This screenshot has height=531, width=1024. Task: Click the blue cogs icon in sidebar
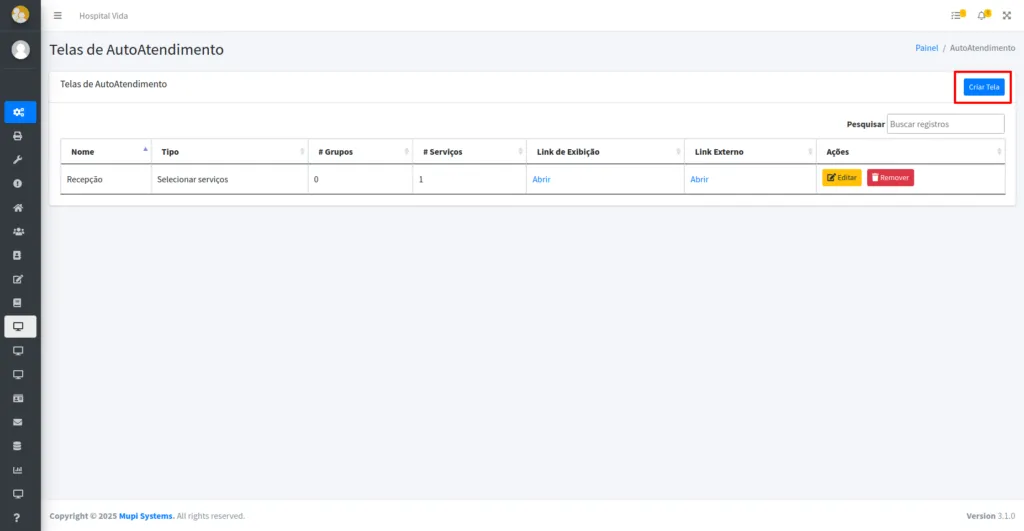pos(18,112)
